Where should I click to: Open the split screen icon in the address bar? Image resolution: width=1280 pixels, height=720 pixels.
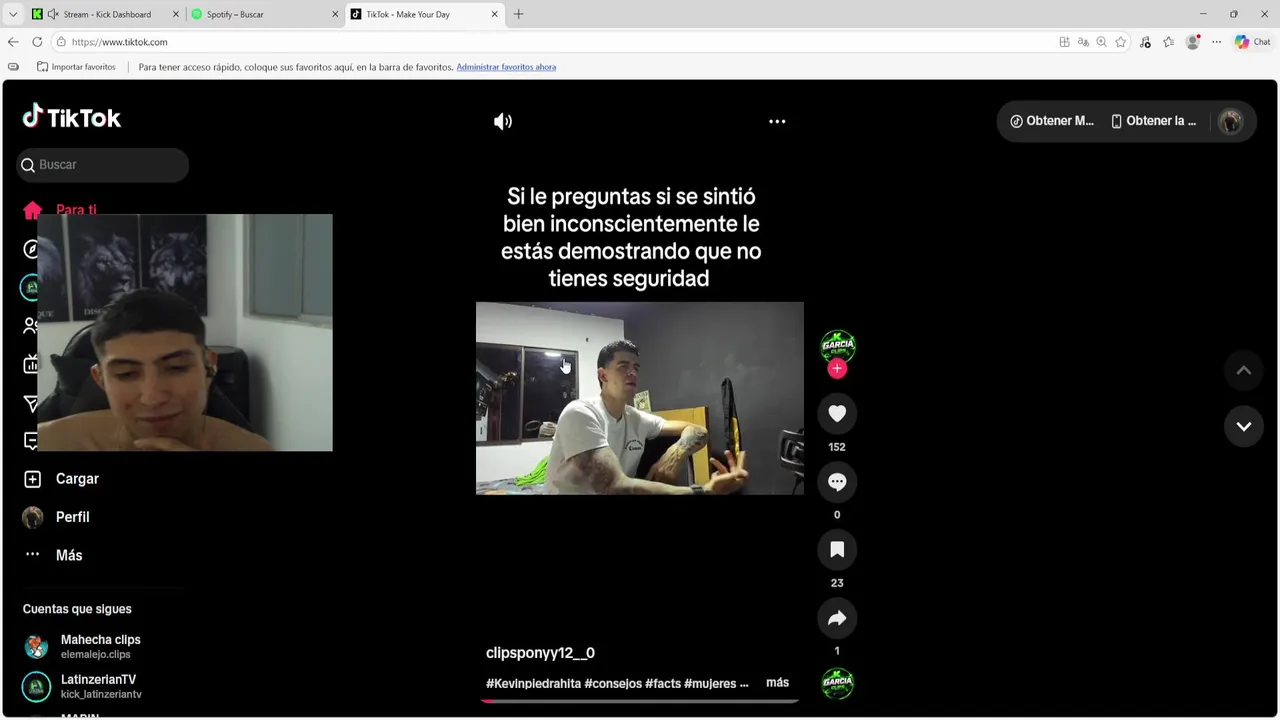pos(1064,42)
